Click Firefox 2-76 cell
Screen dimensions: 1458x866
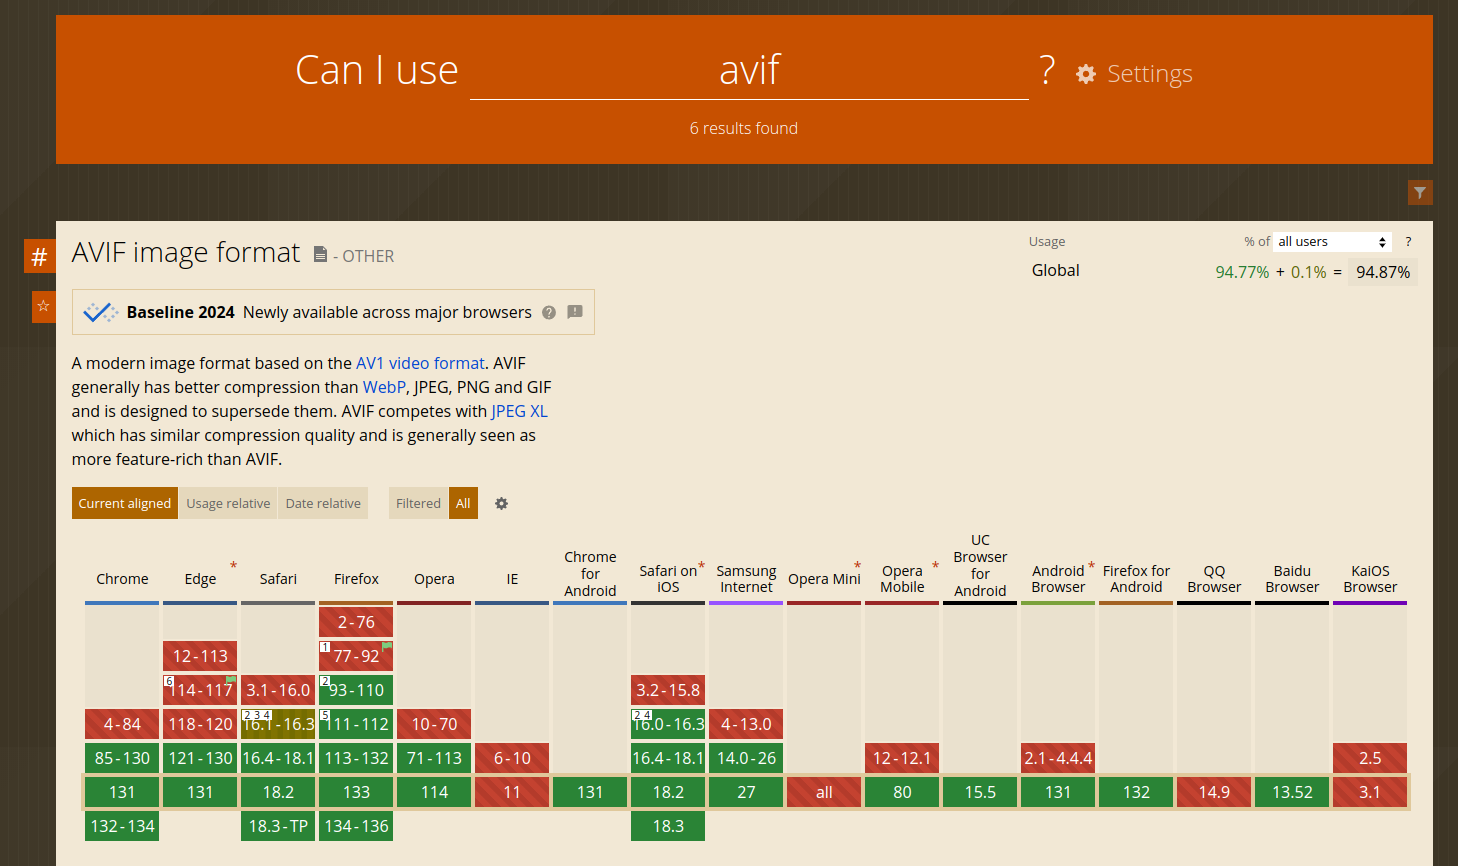point(356,622)
